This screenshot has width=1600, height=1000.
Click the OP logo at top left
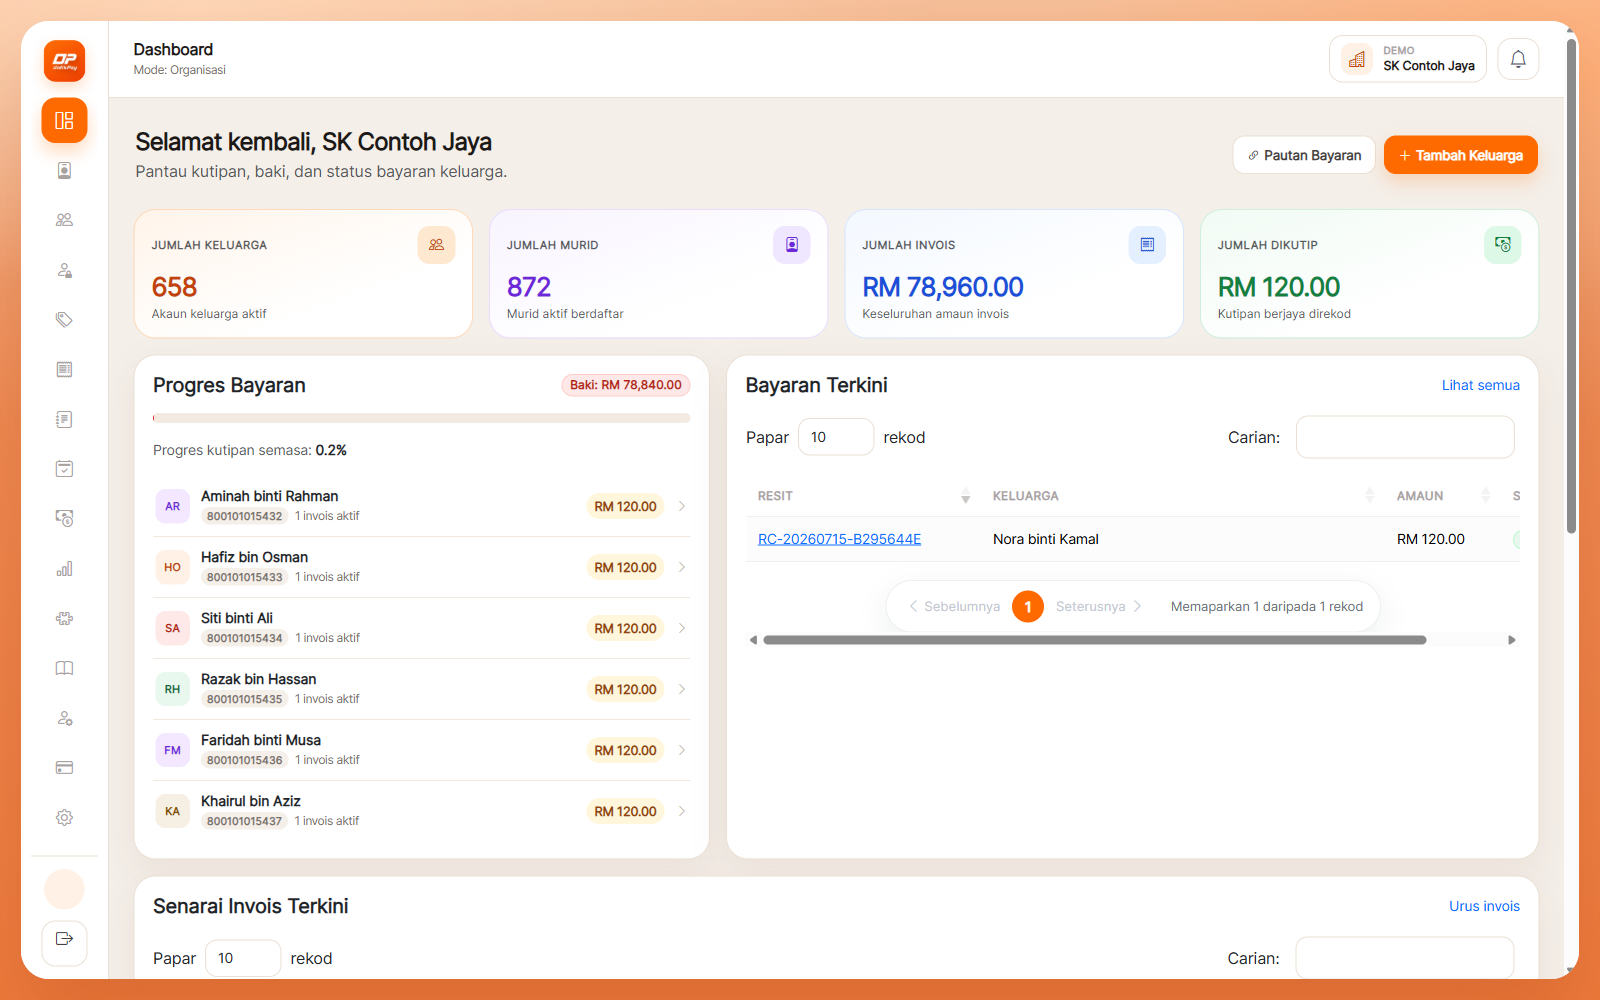(64, 61)
